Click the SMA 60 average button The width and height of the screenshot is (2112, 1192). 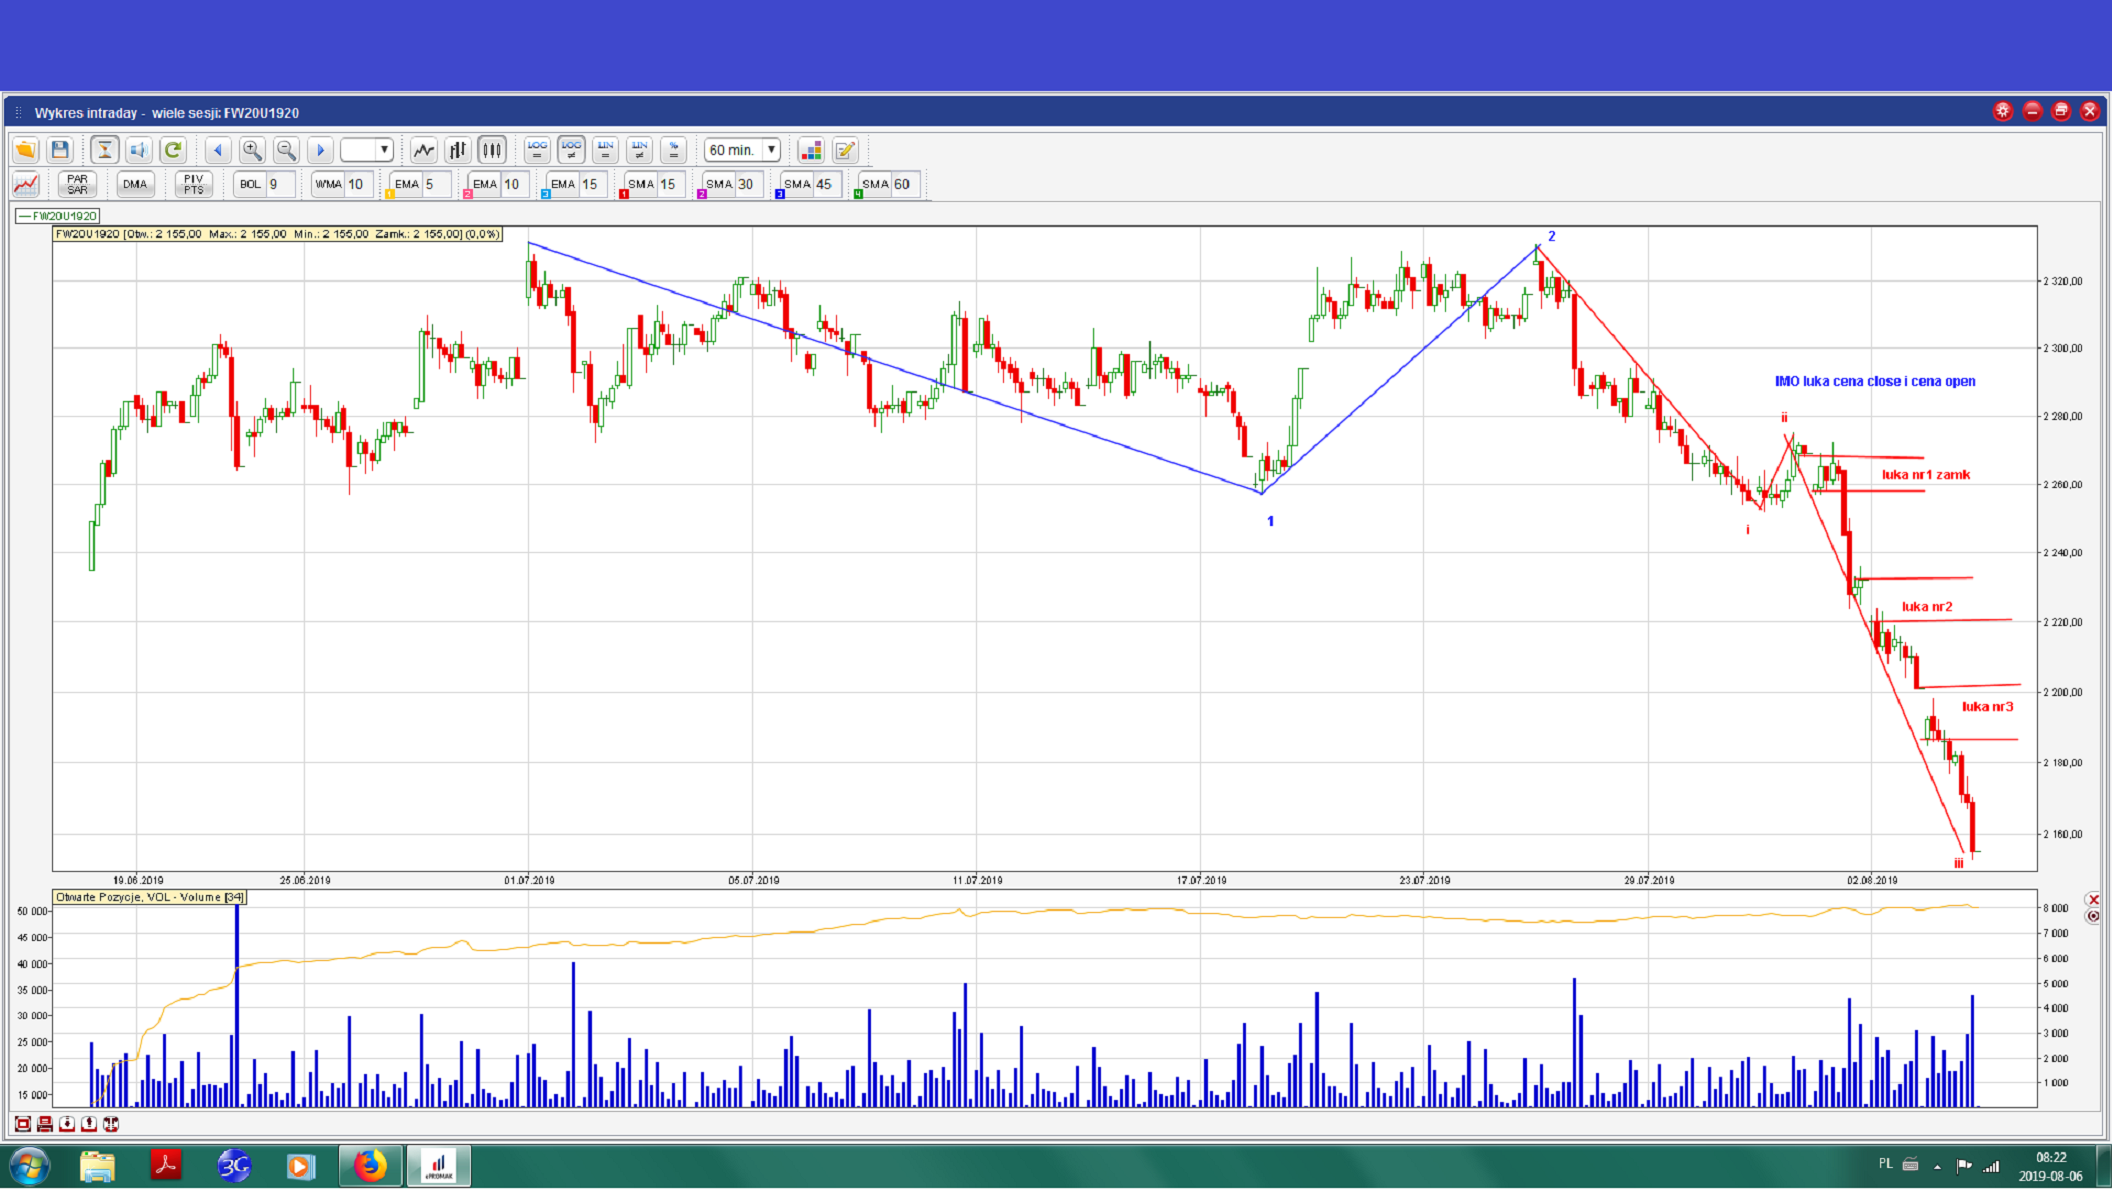click(x=876, y=184)
